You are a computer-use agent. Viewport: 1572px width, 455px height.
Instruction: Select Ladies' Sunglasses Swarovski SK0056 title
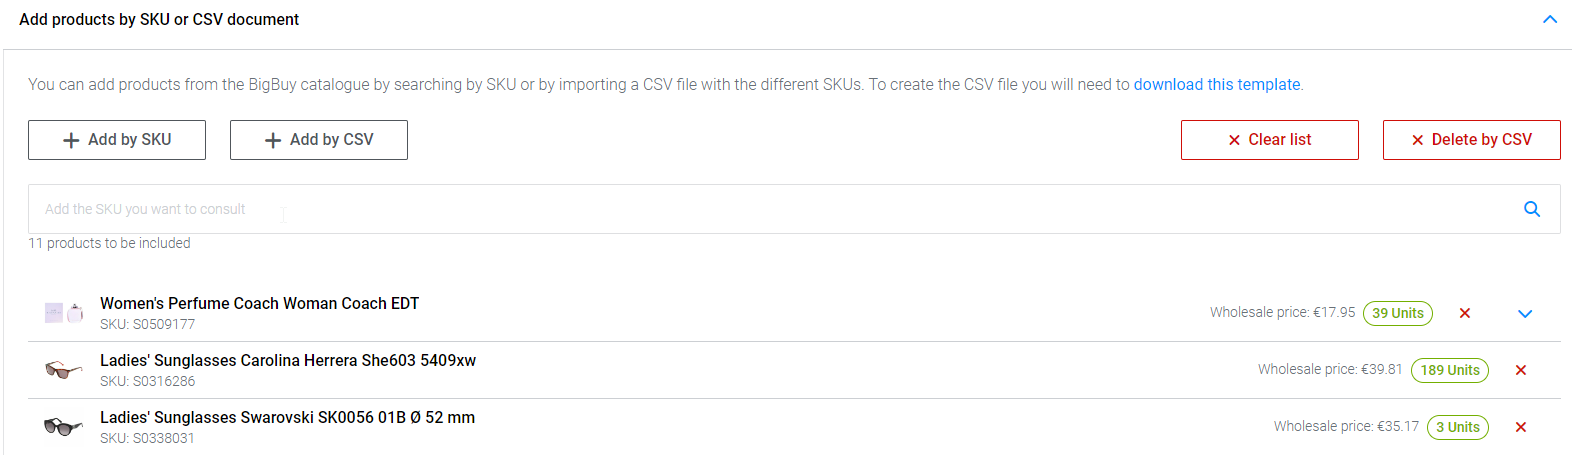tap(287, 418)
